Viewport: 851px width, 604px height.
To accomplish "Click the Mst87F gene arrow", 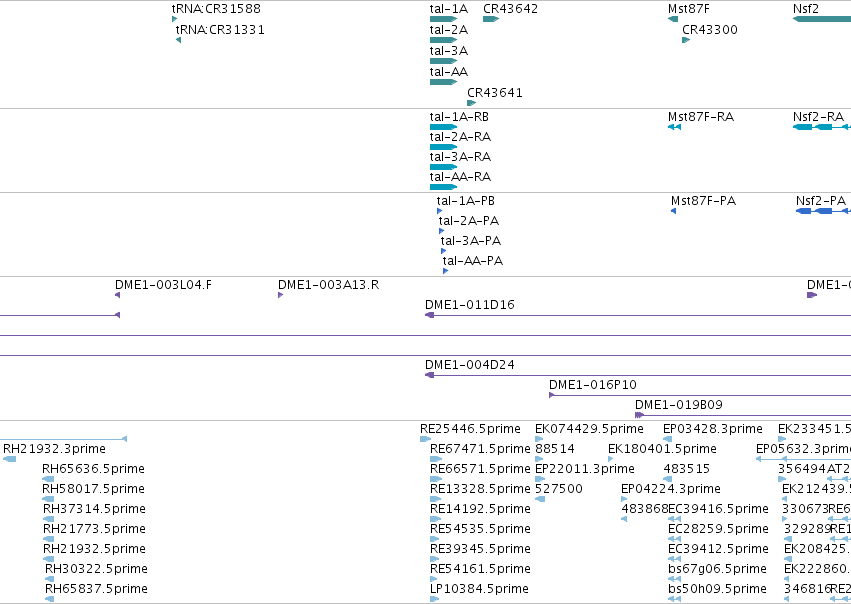I will coord(673,19).
